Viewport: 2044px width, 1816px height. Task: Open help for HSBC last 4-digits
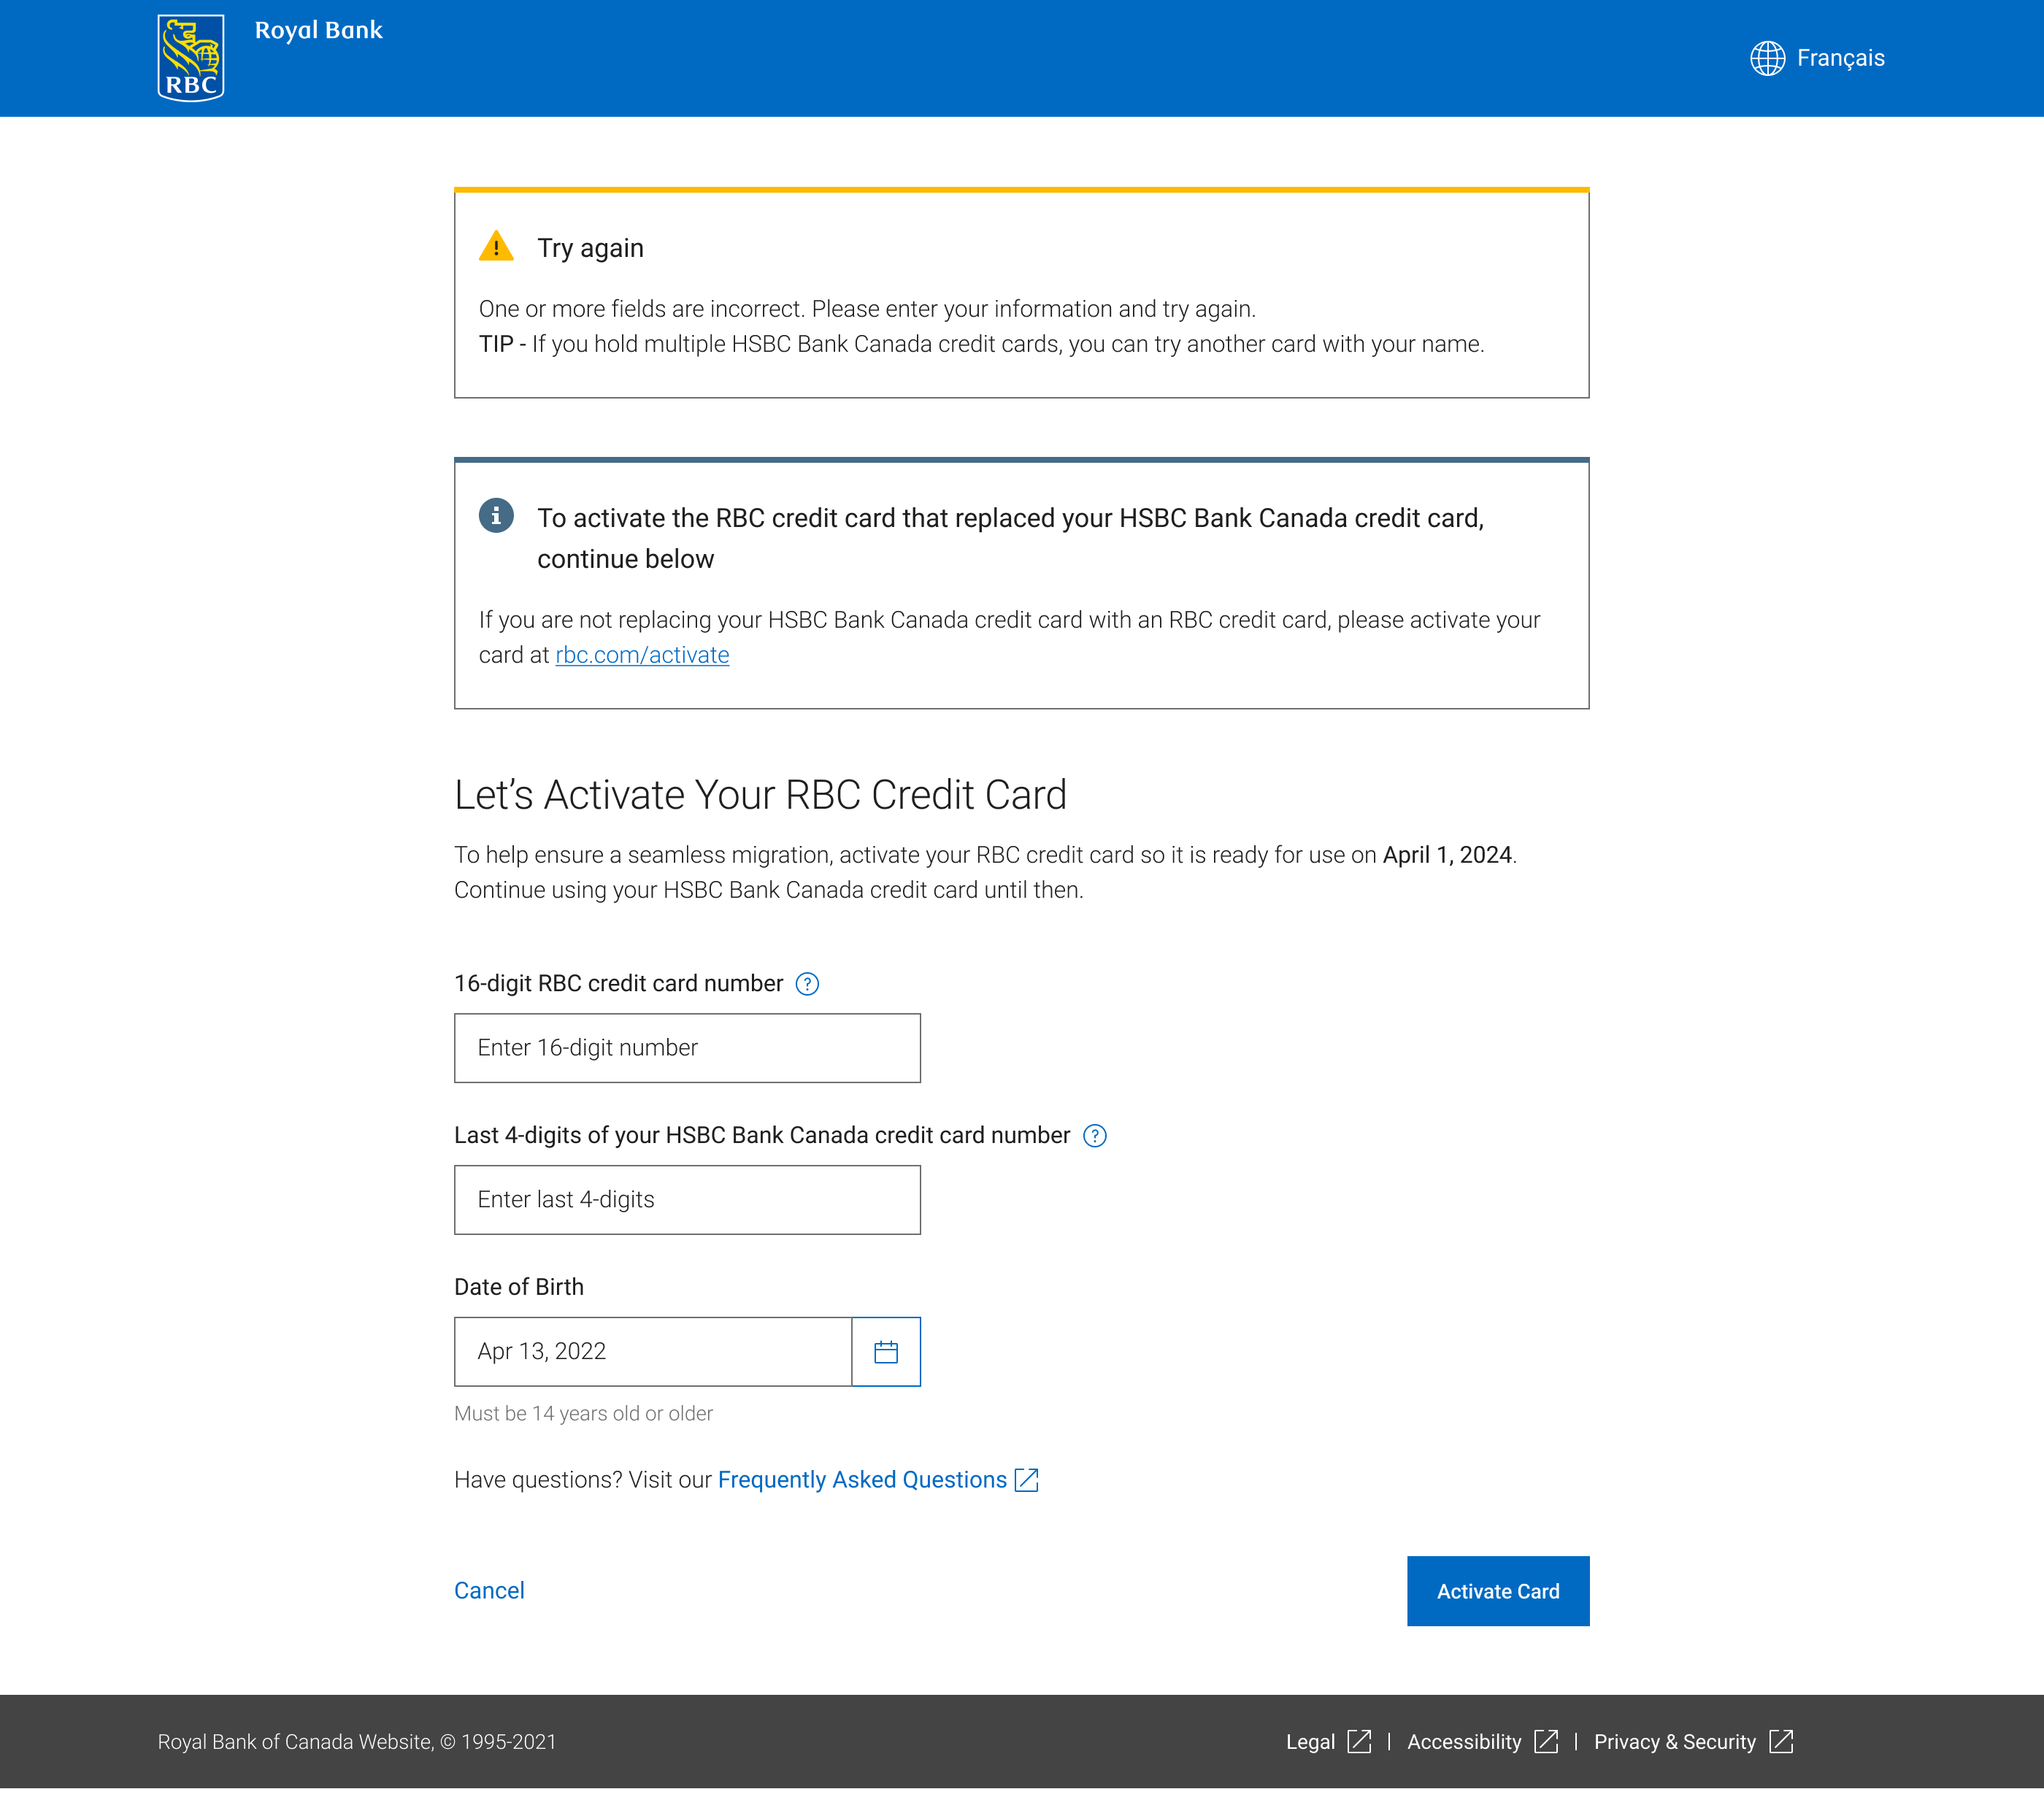tap(1095, 1136)
